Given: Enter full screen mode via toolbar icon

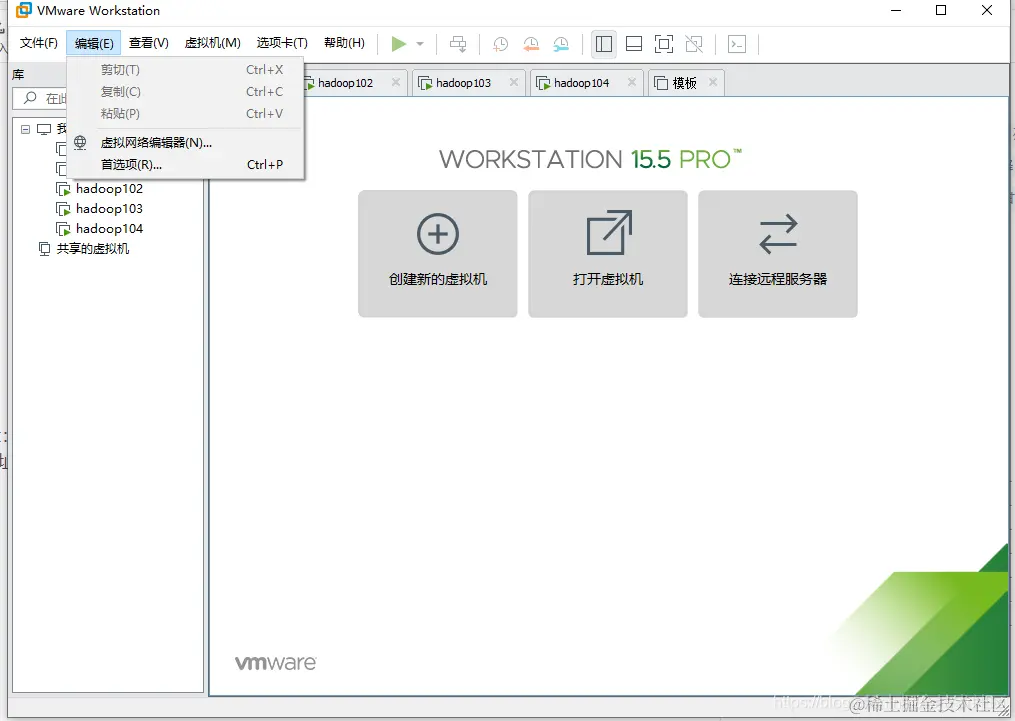Looking at the screenshot, I should click(x=664, y=44).
